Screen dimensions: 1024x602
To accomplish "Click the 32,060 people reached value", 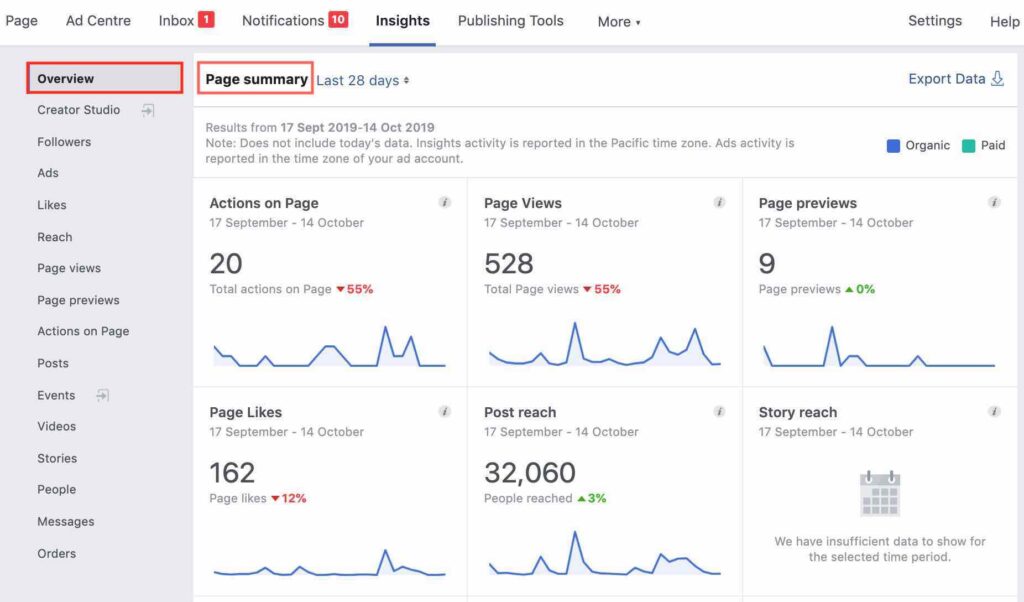I will click(x=530, y=473).
